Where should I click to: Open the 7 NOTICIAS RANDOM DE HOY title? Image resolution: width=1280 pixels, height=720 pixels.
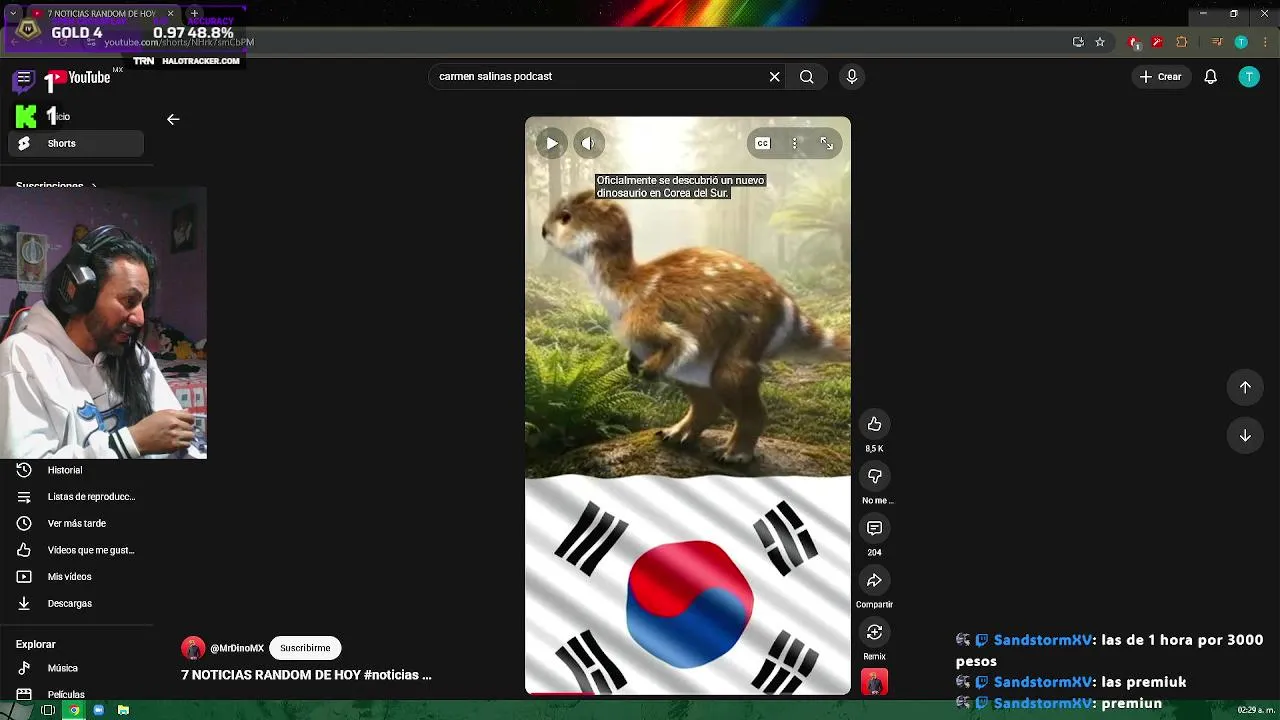[x=306, y=675]
